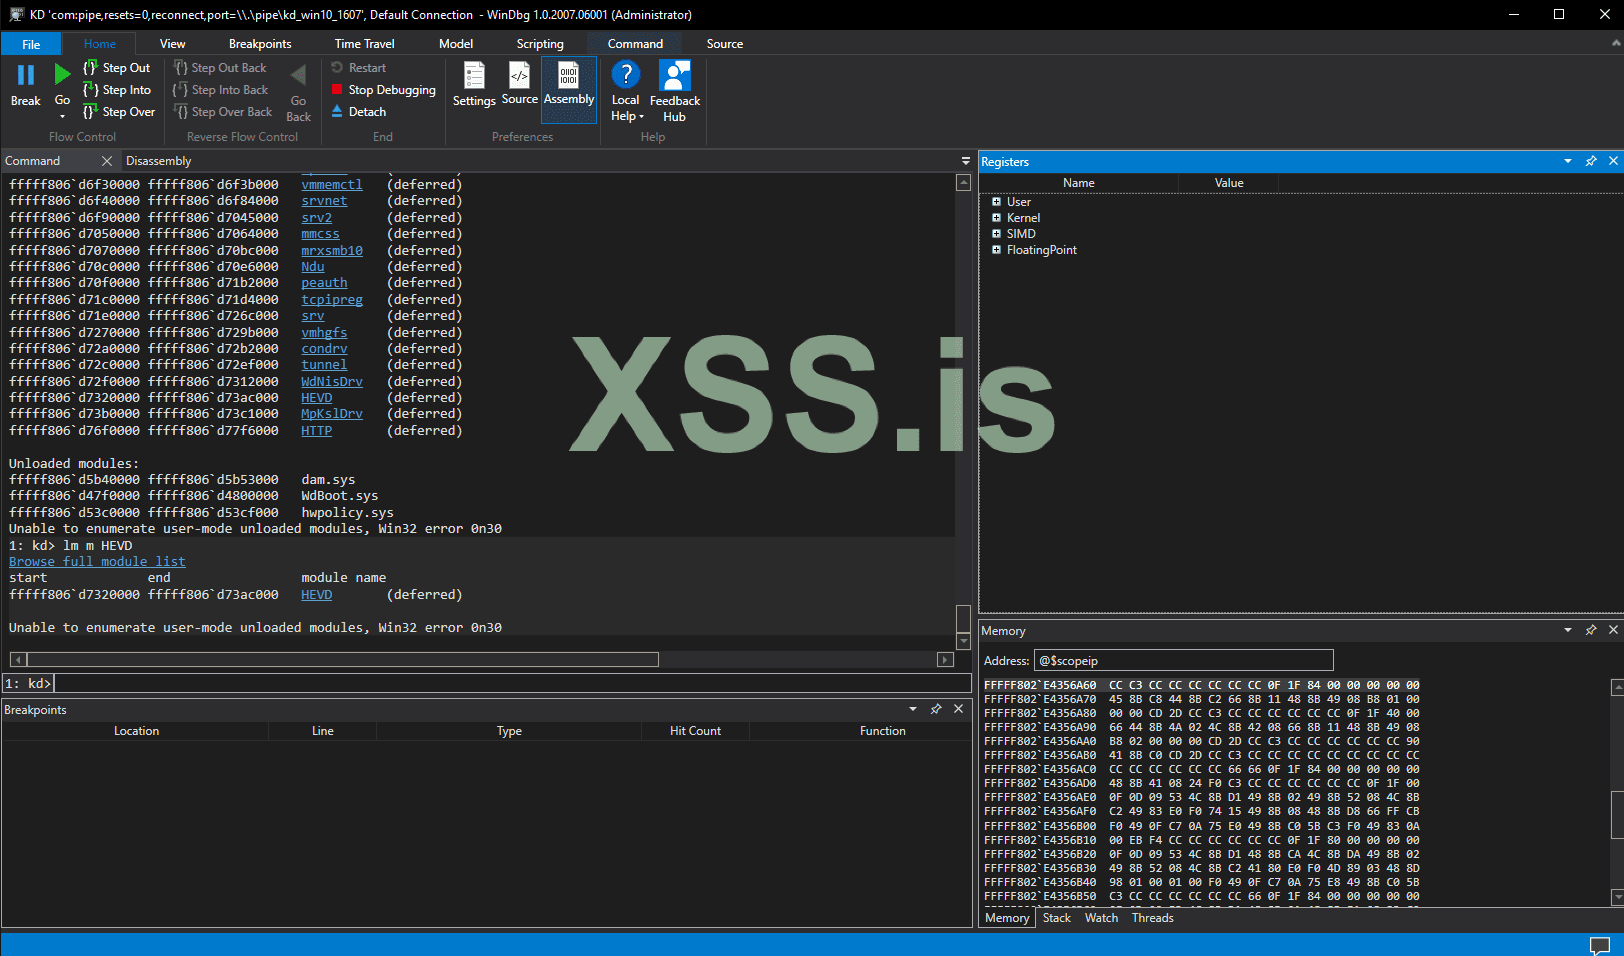This screenshot has height=956, width=1624.
Task: Click the Break pause icon
Action: [26, 75]
